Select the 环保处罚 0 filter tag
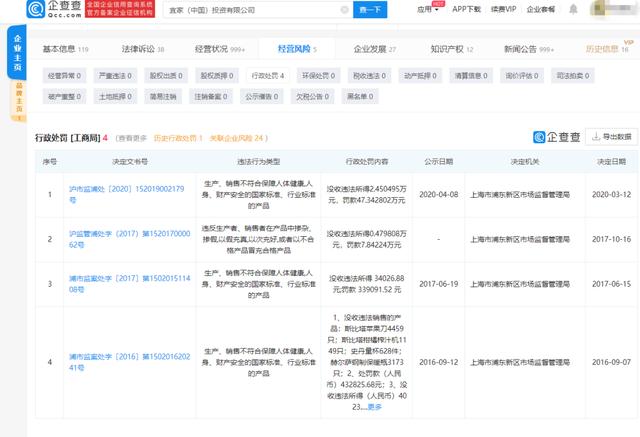This screenshot has width=640, height=437. (318, 75)
